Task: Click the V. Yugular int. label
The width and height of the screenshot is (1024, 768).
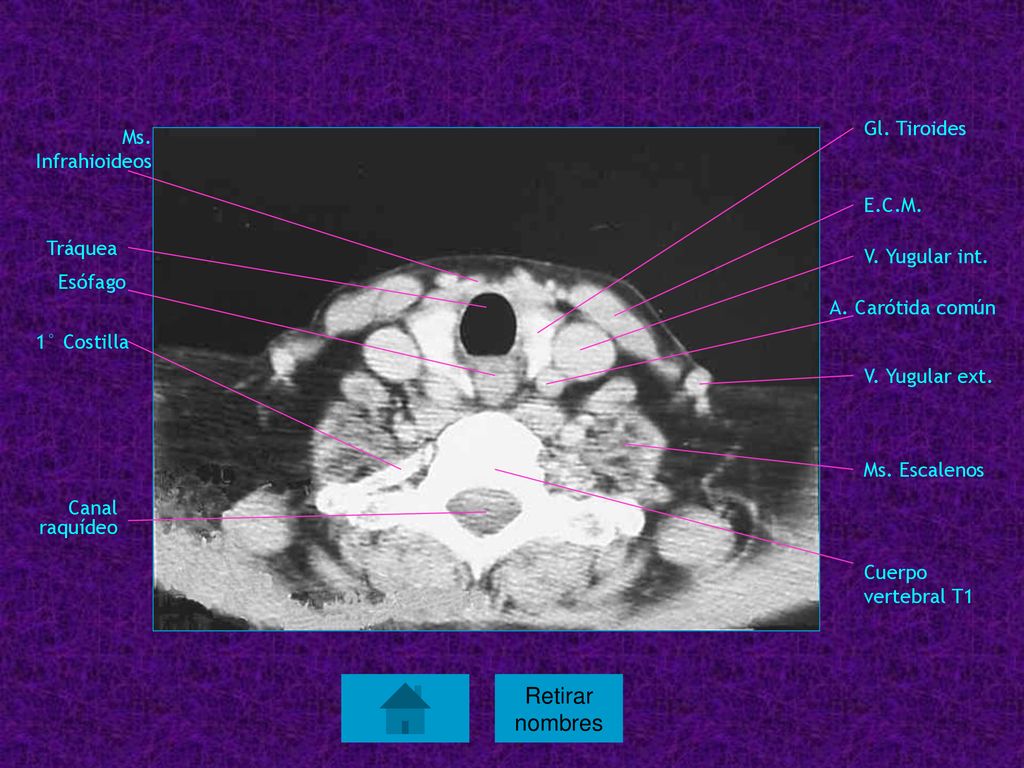Action: 925,257
